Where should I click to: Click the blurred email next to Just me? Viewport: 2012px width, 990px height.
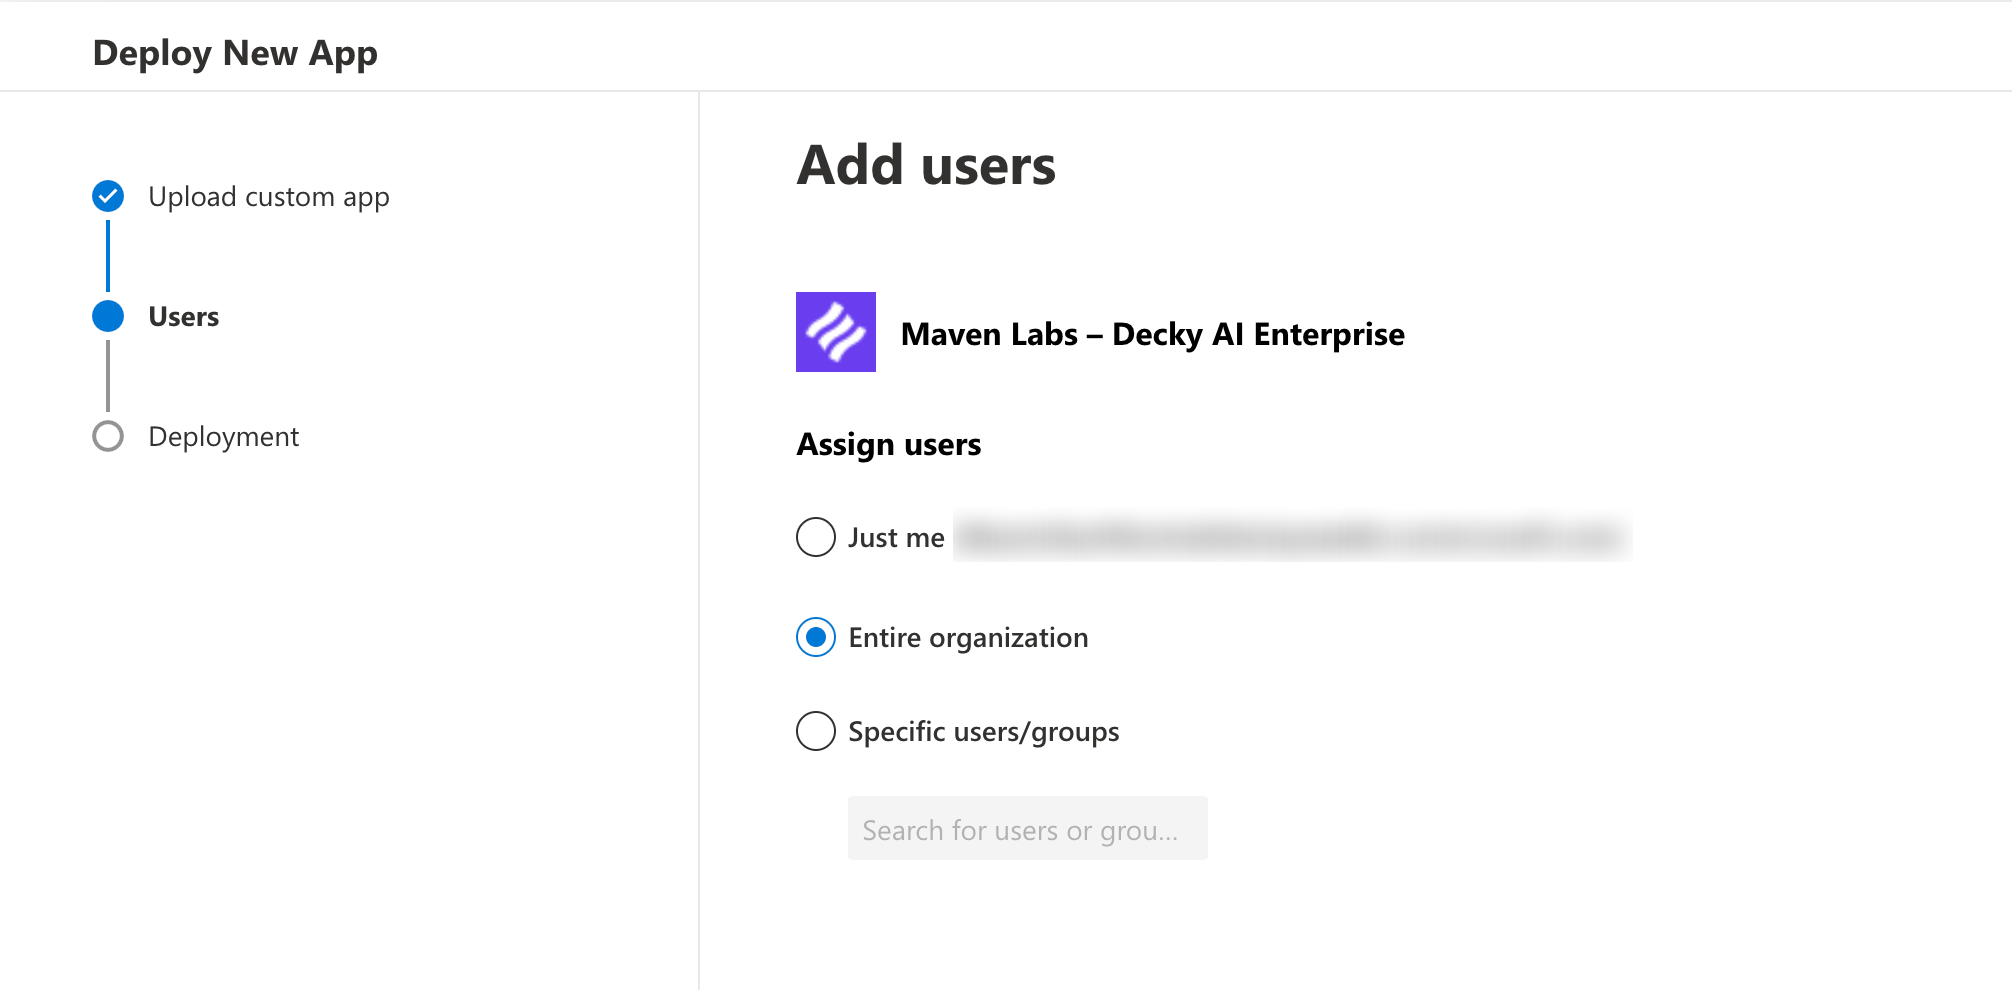1292,537
